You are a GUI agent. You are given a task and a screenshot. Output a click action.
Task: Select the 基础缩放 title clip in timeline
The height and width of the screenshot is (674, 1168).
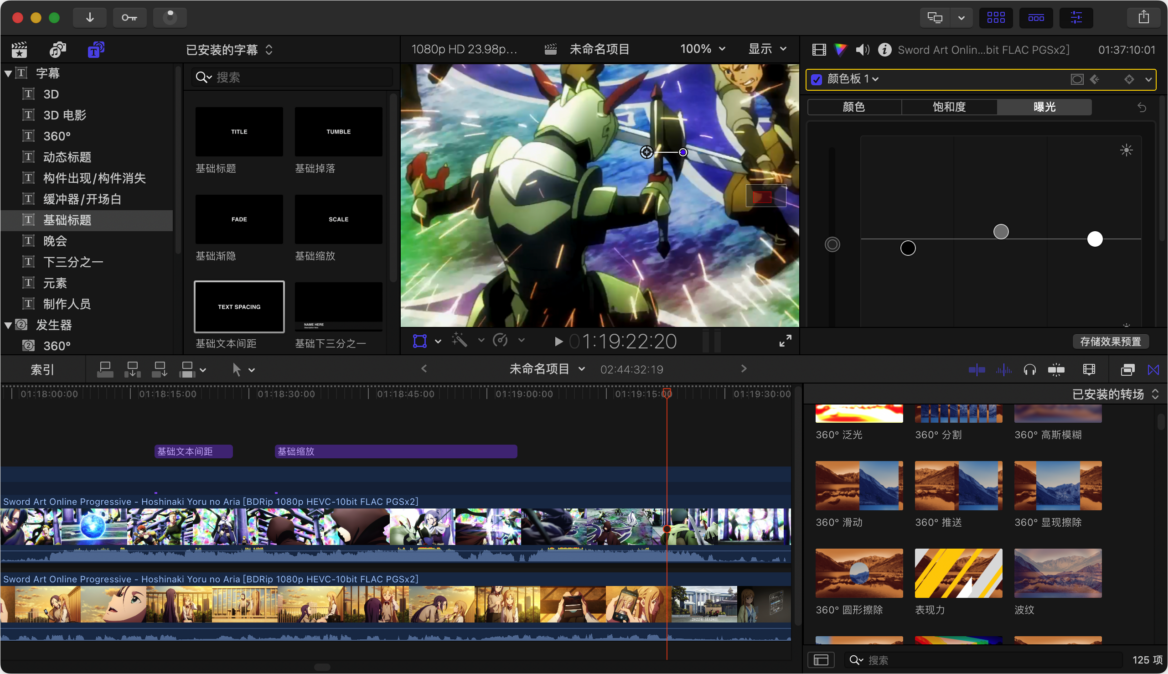[396, 451]
